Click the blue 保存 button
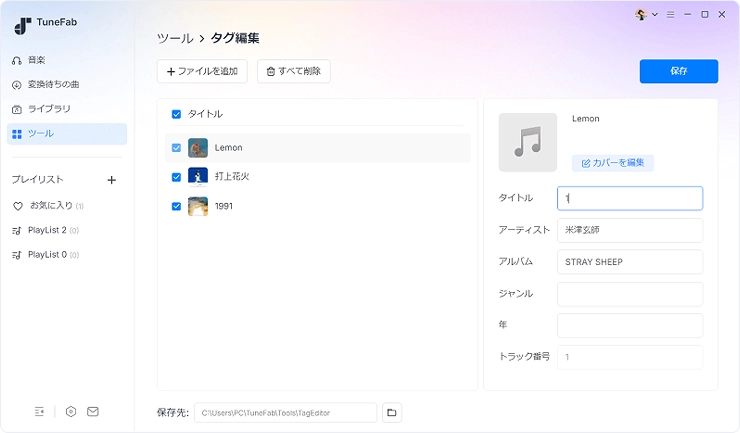740x433 pixels. pyautogui.click(x=679, y=71)
